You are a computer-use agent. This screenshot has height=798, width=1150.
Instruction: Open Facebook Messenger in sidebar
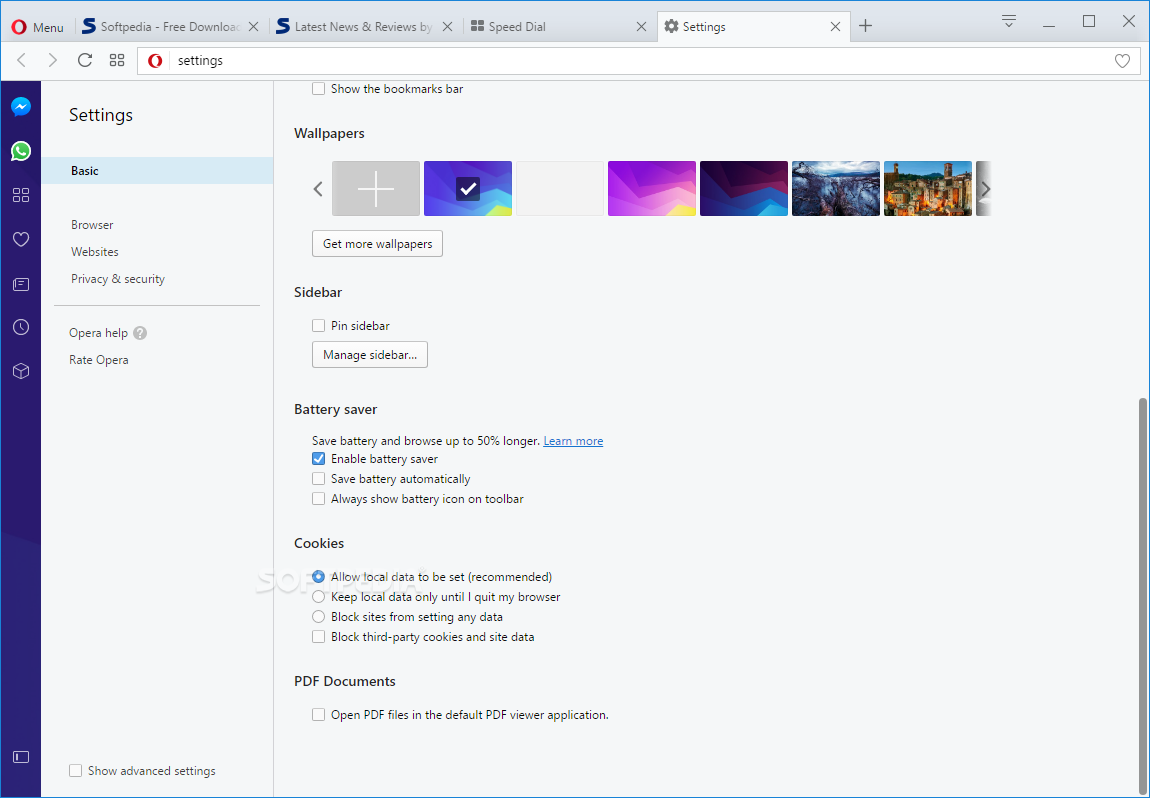coord(21,107)
